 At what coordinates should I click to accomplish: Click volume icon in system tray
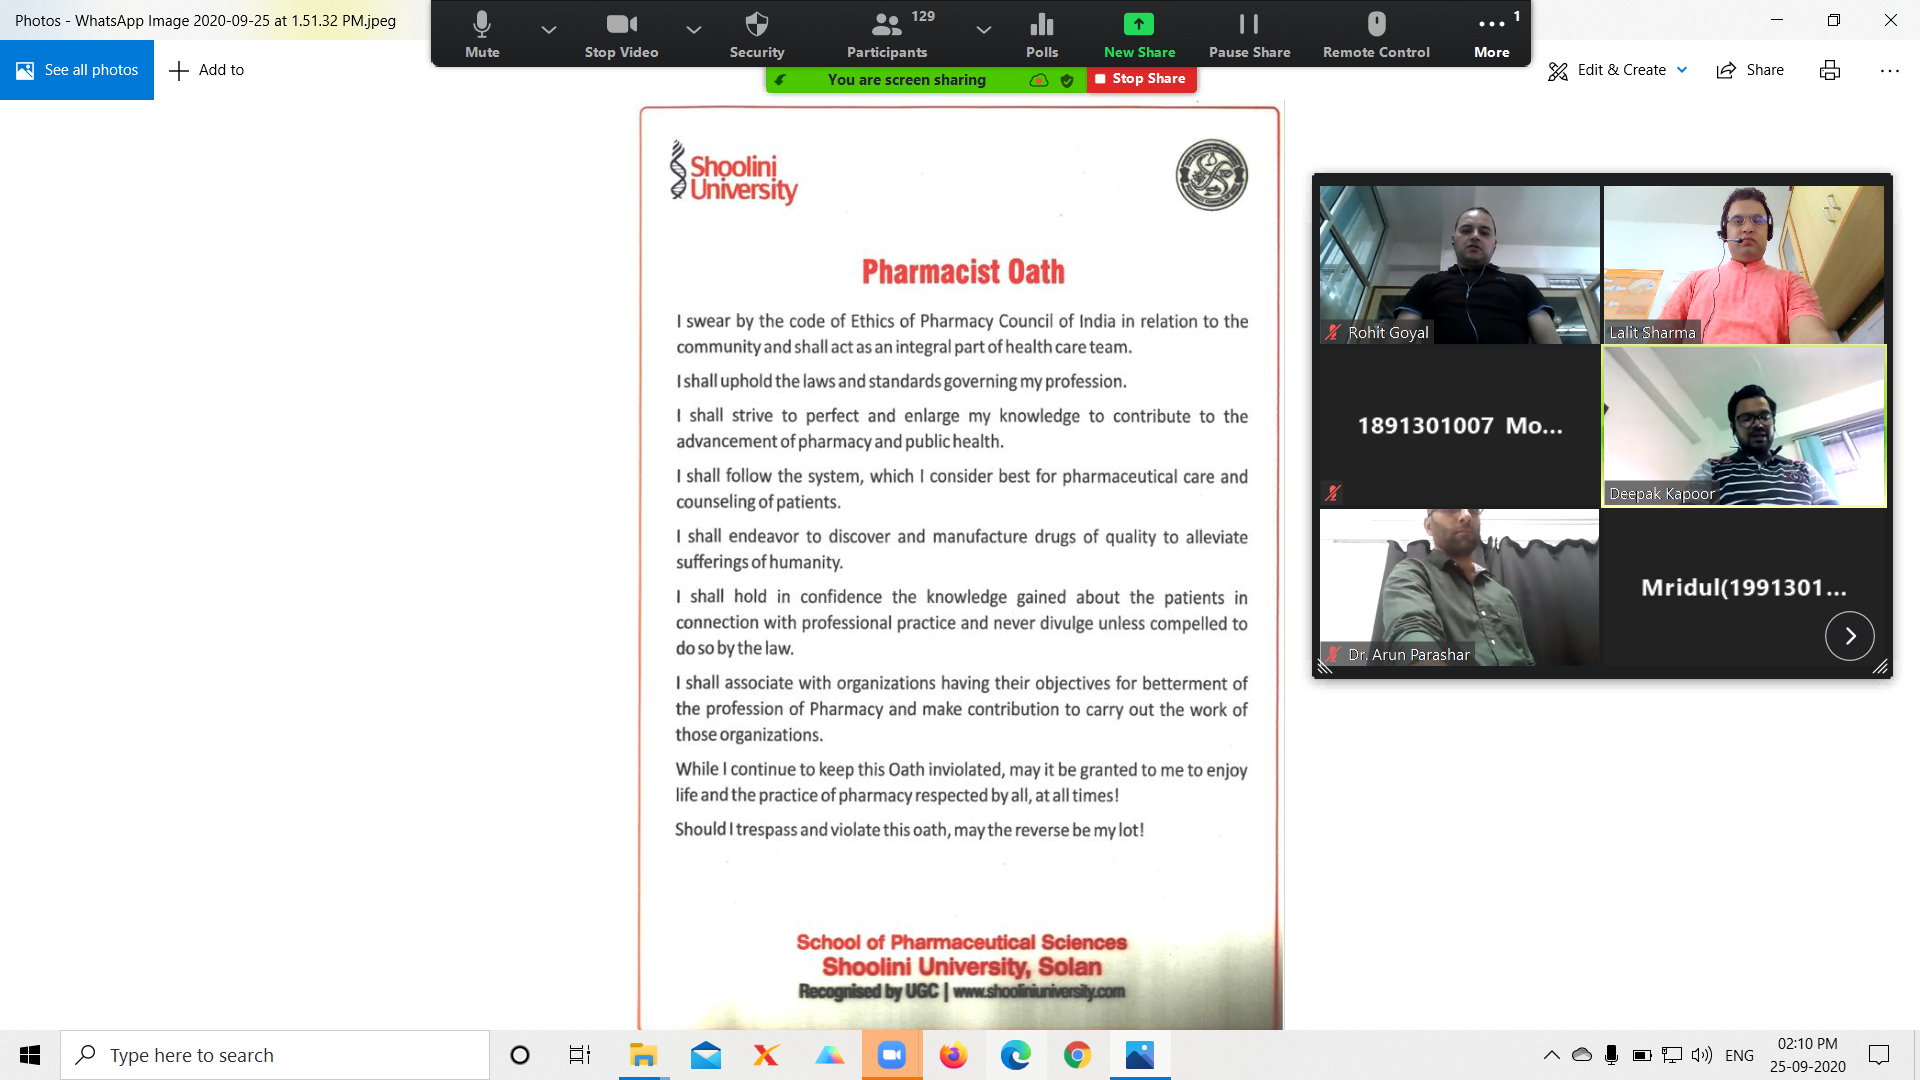(1702, 1055)
